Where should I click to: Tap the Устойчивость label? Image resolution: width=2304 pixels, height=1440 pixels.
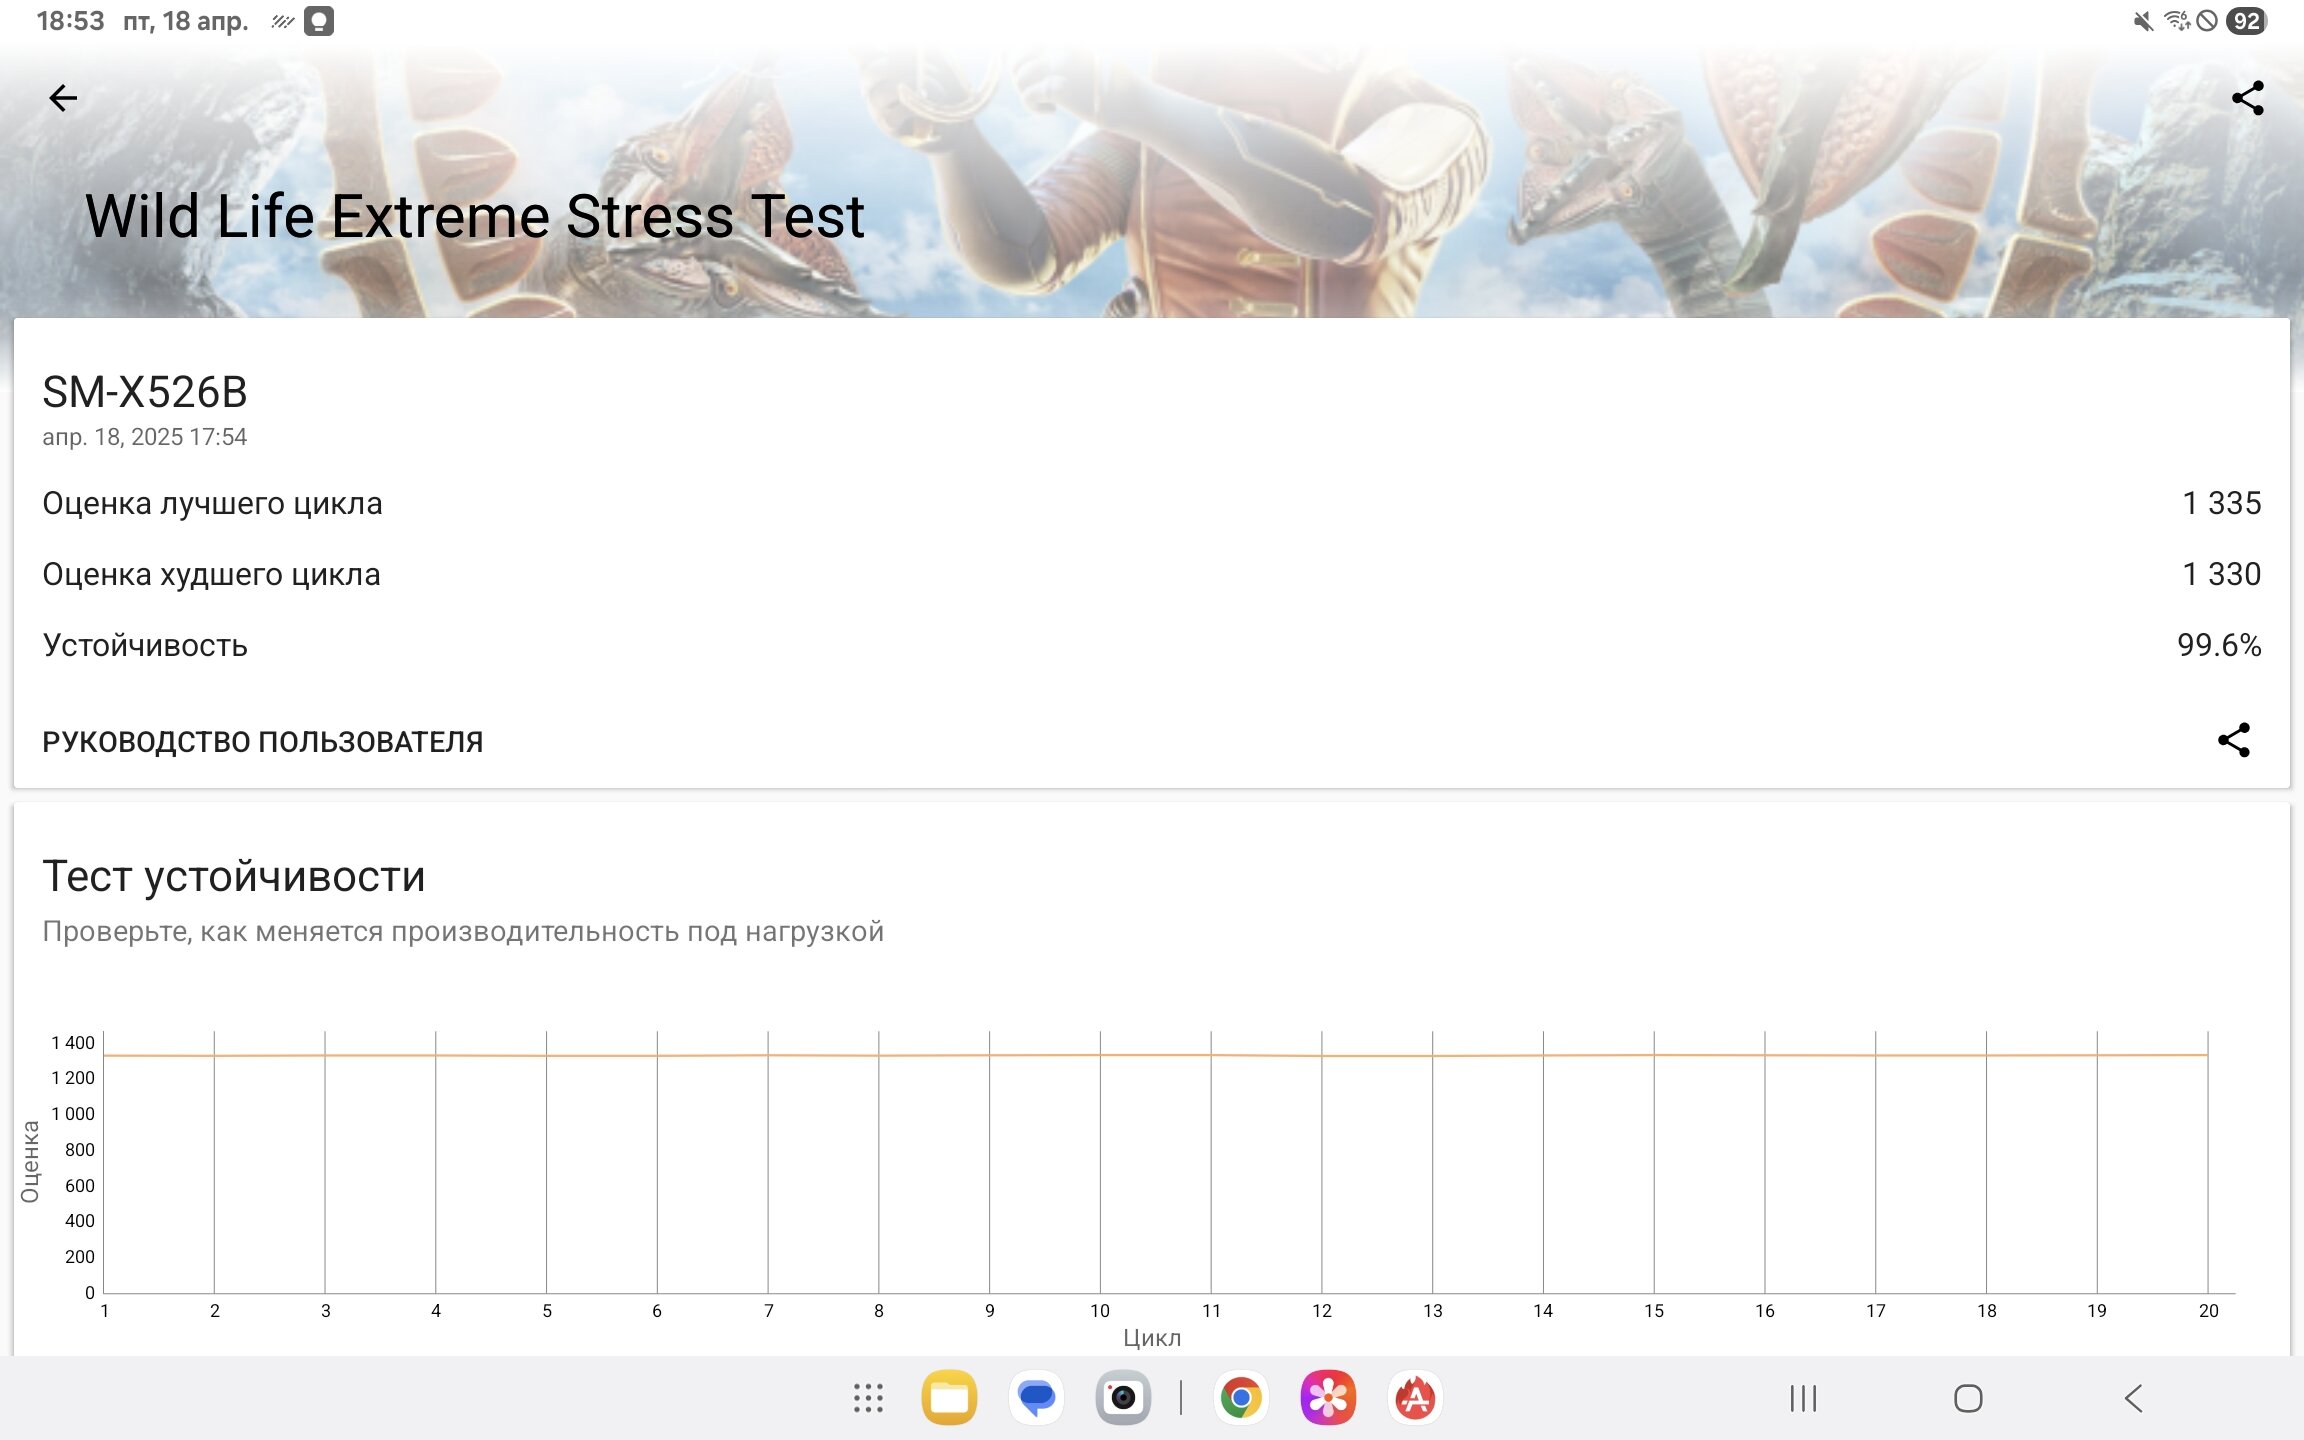tap(145, 645)
